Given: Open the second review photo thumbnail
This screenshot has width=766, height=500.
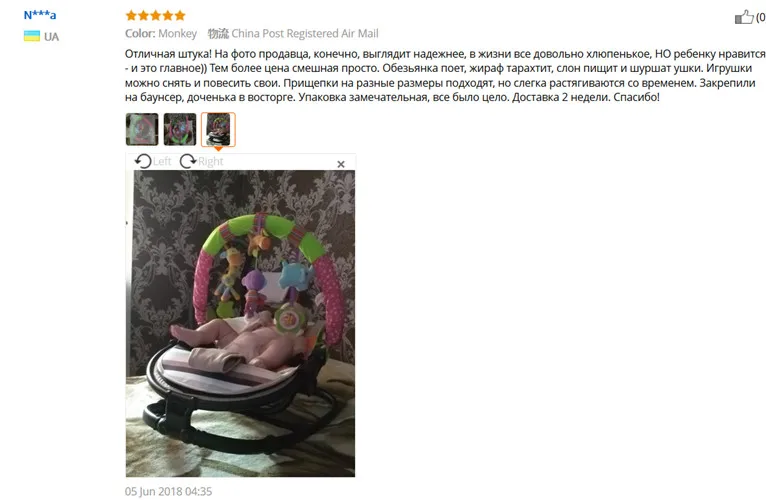Looking at the screenshot, I should pyautogui.click(x=180, y=129).
